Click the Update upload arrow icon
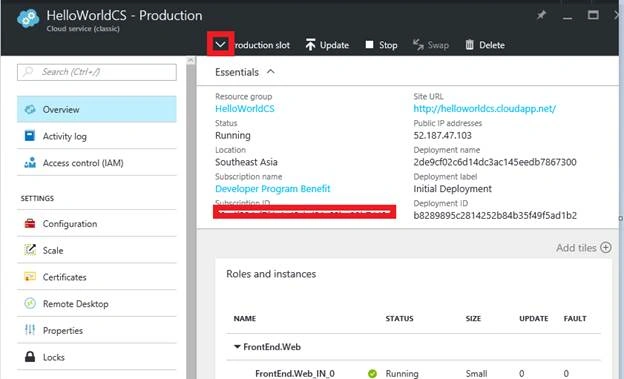 click(310, 44)
